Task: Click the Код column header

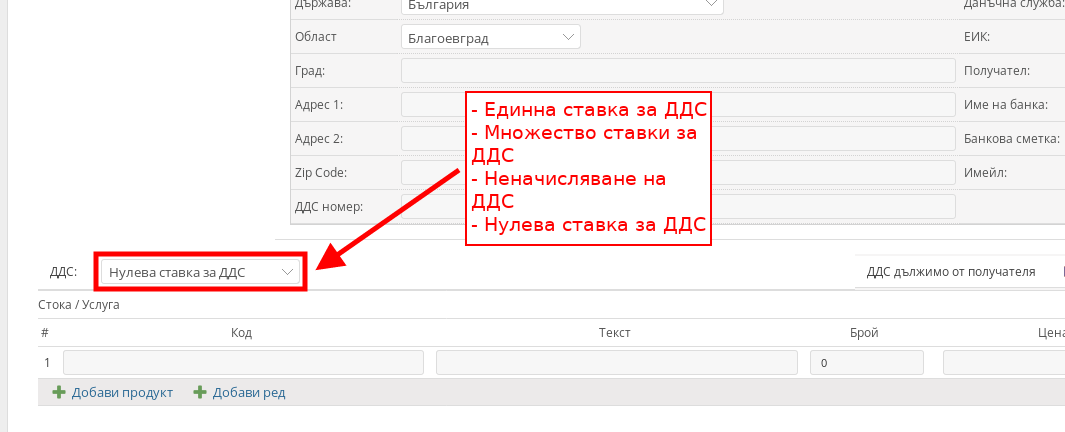Action: (x=241, y=333)
